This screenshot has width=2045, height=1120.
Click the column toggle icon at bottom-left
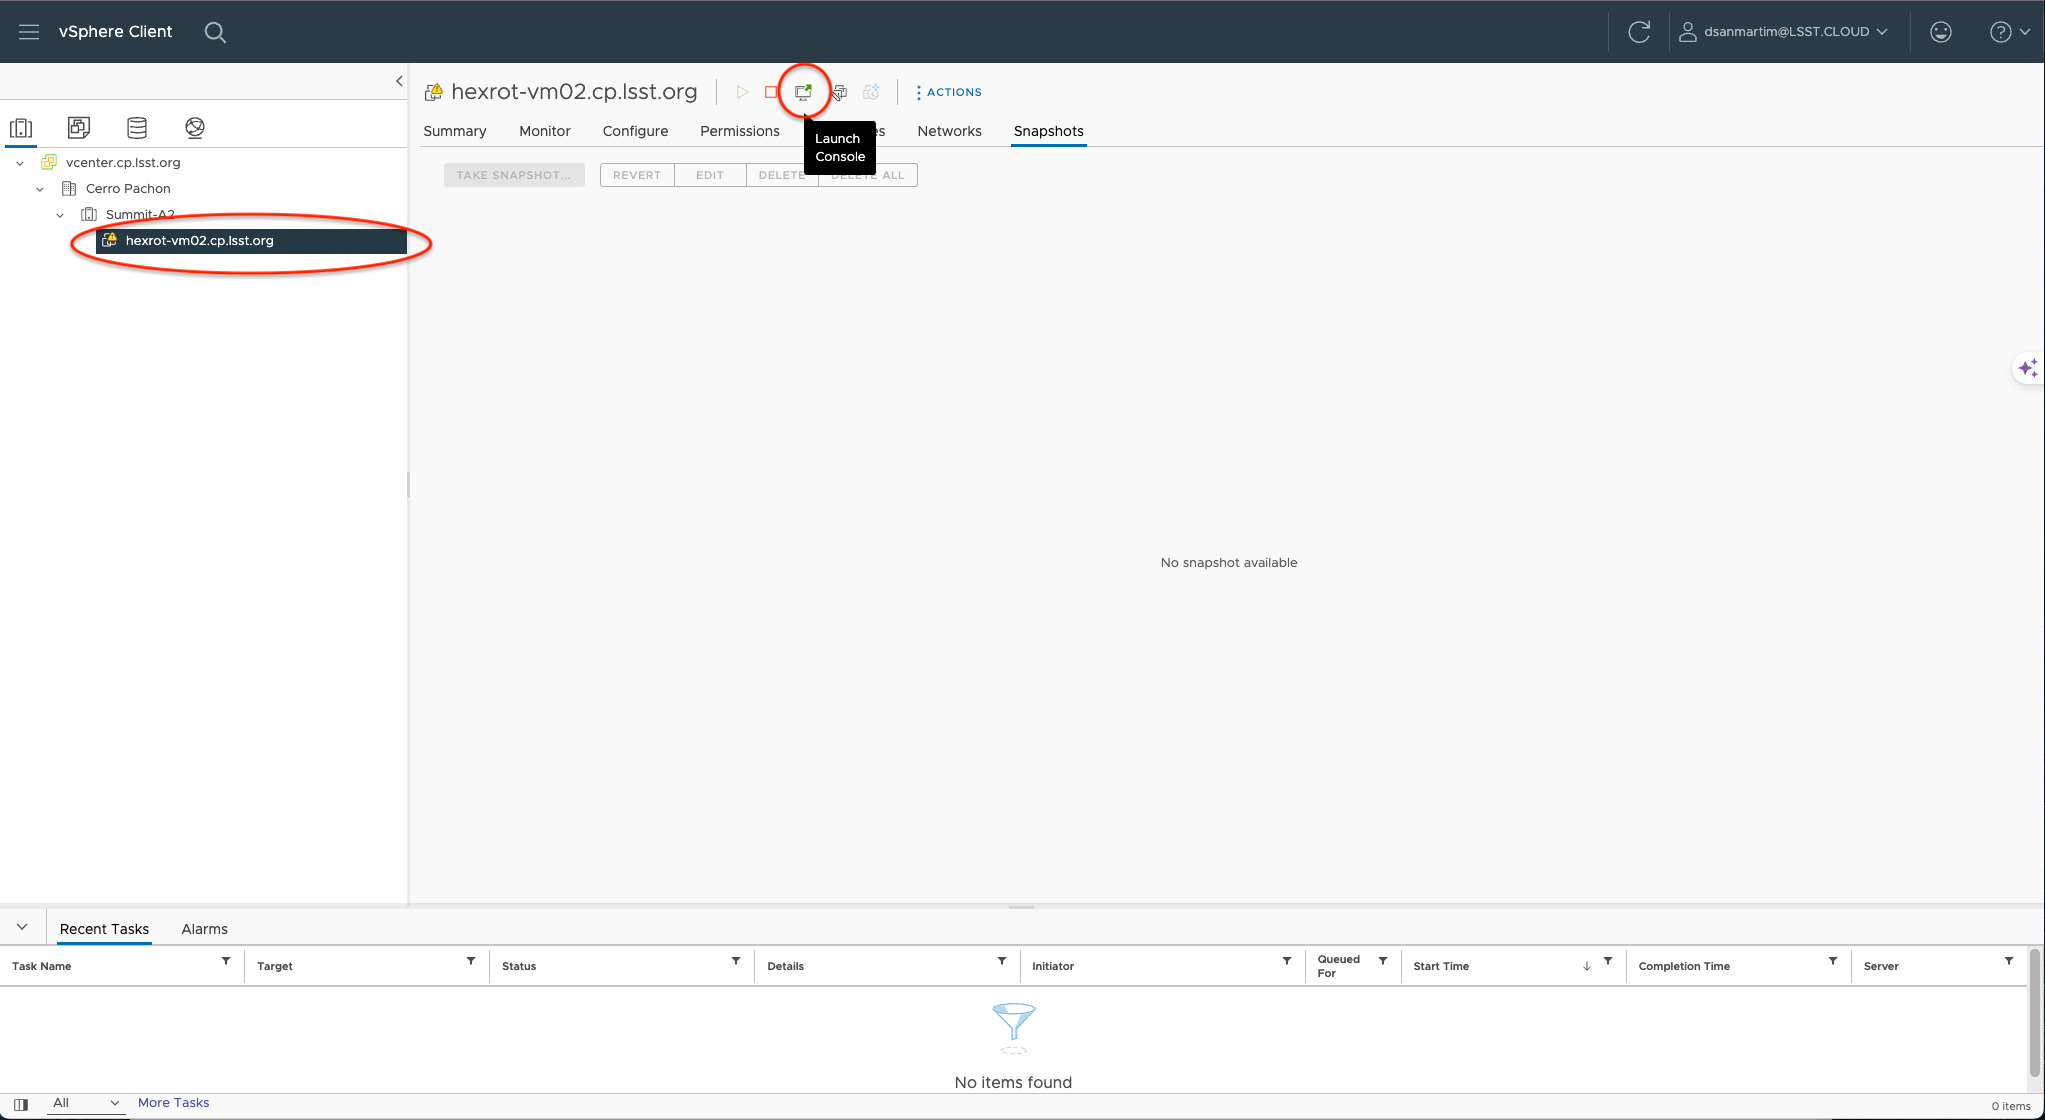(21, 1105)
